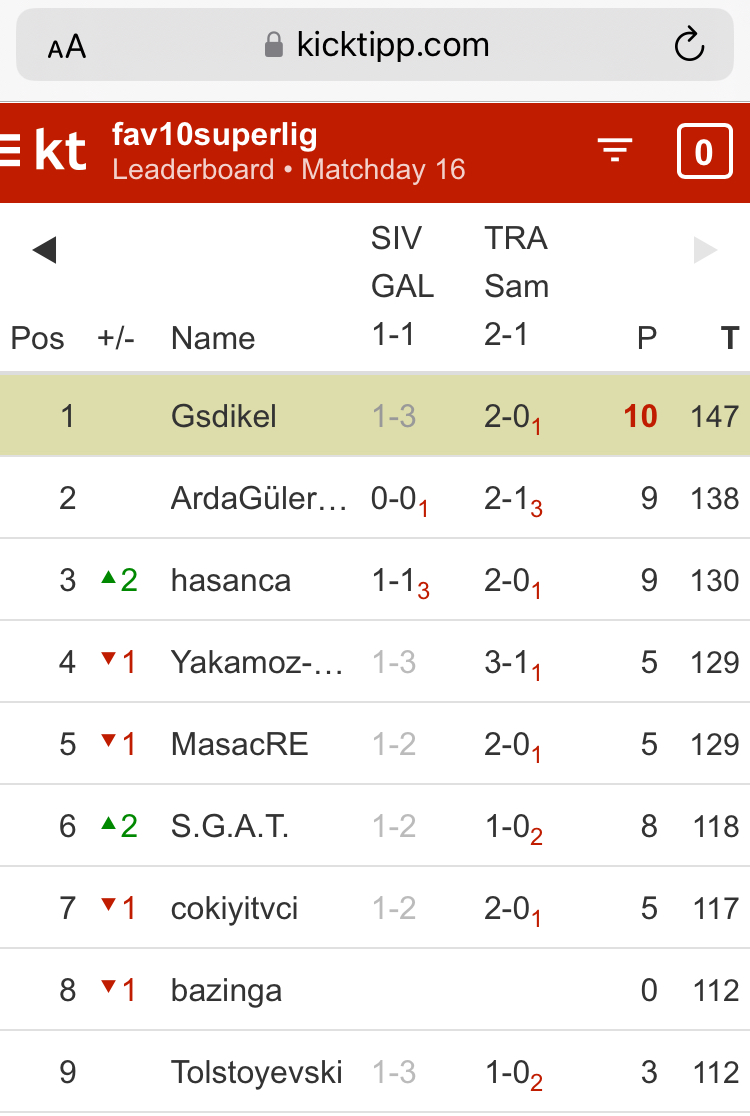This screenshot has width=750, height=1116.
Task: Click the T total points column header
Action: [x=730, y=338]
